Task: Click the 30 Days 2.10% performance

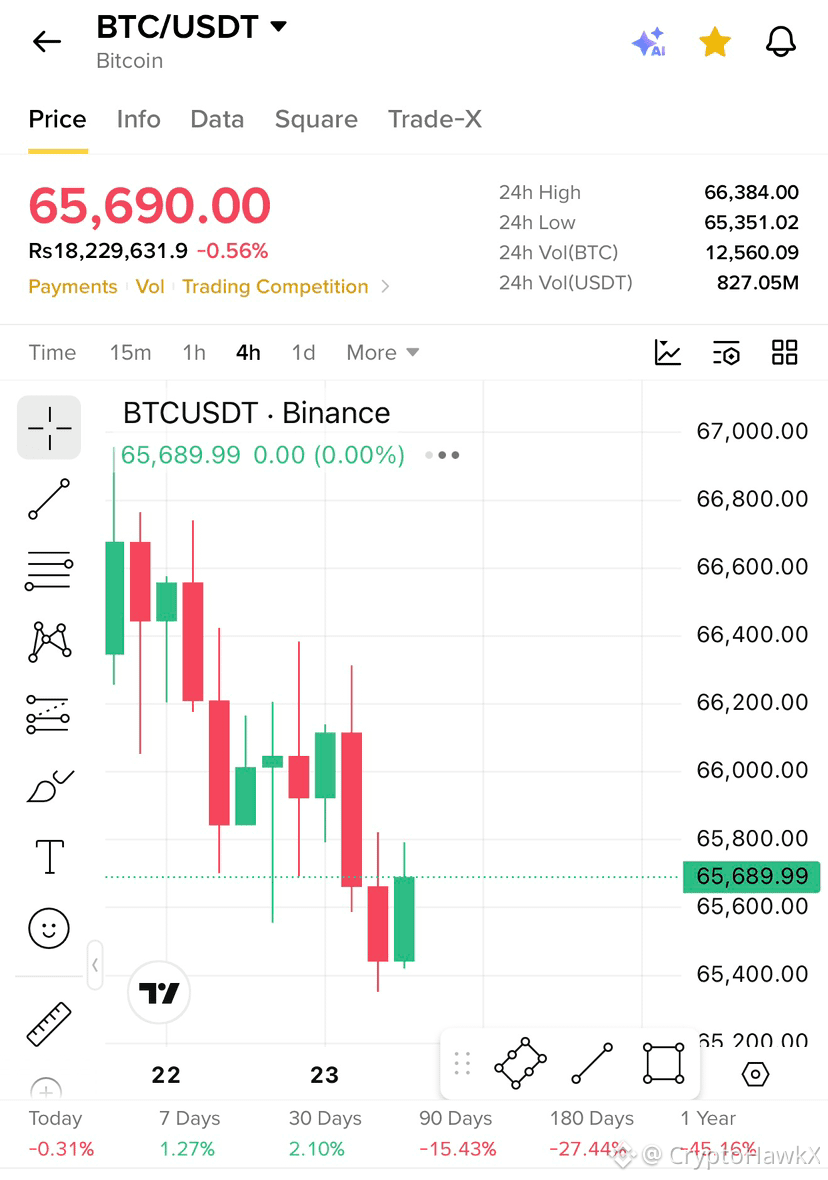Action: pyautogui.click(x=324, y=1133)
